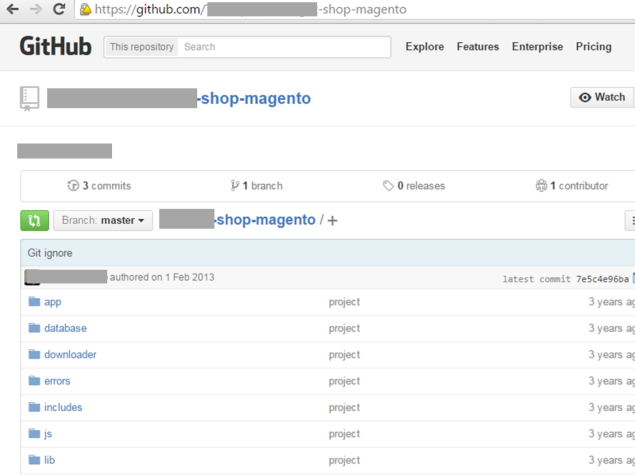Reload the page with refresh icon
This screenshot has height=475, width=635.
pyautogui.click(x=59, y=9)
